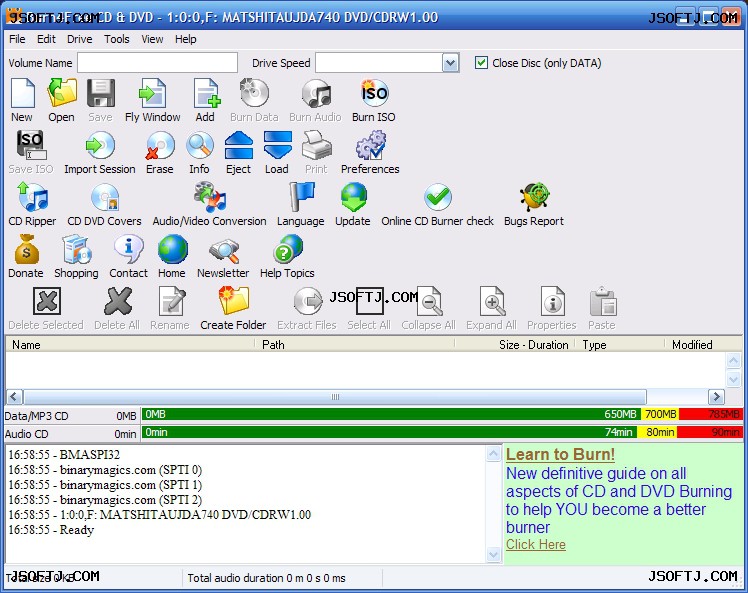Open Help Topics icon
The width and height of the screenshot is (748, 593).
(288, 249)
